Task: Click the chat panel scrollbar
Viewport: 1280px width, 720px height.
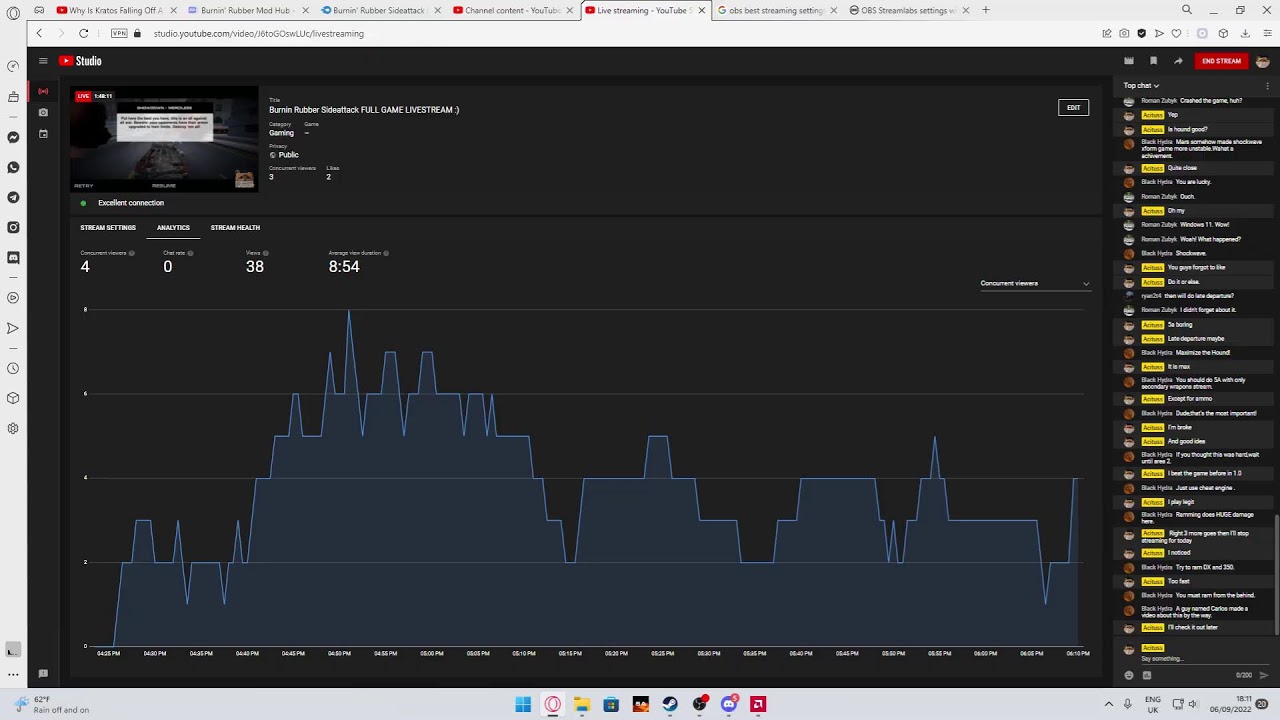Action: 1276,575
